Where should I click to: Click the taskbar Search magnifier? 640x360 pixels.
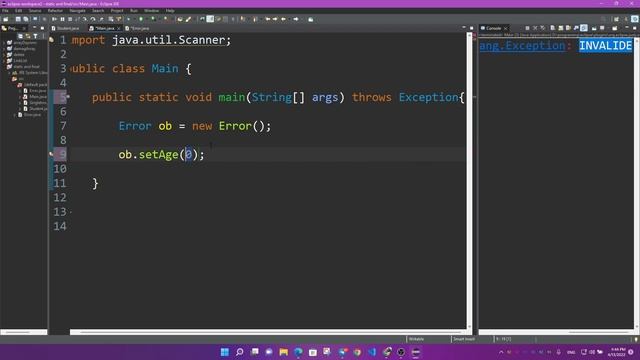tap(240, 352)
